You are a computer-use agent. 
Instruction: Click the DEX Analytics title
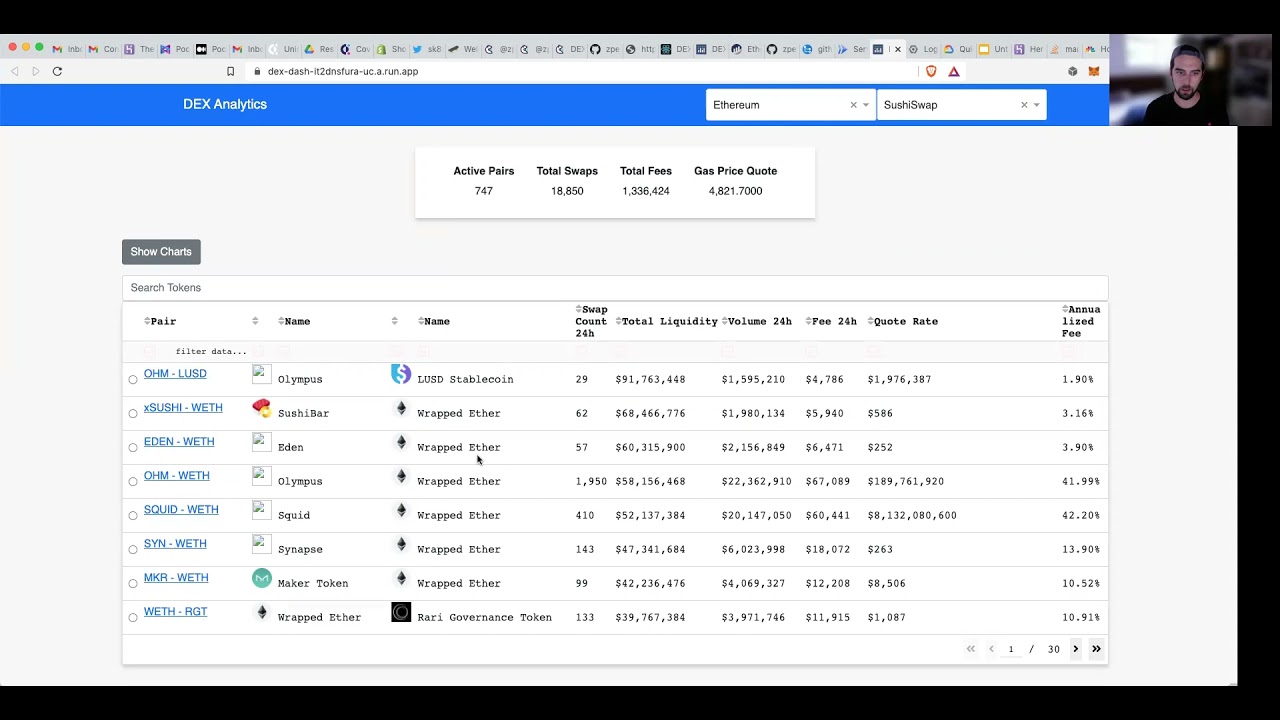pyautogui.click(x=225, y=105)
